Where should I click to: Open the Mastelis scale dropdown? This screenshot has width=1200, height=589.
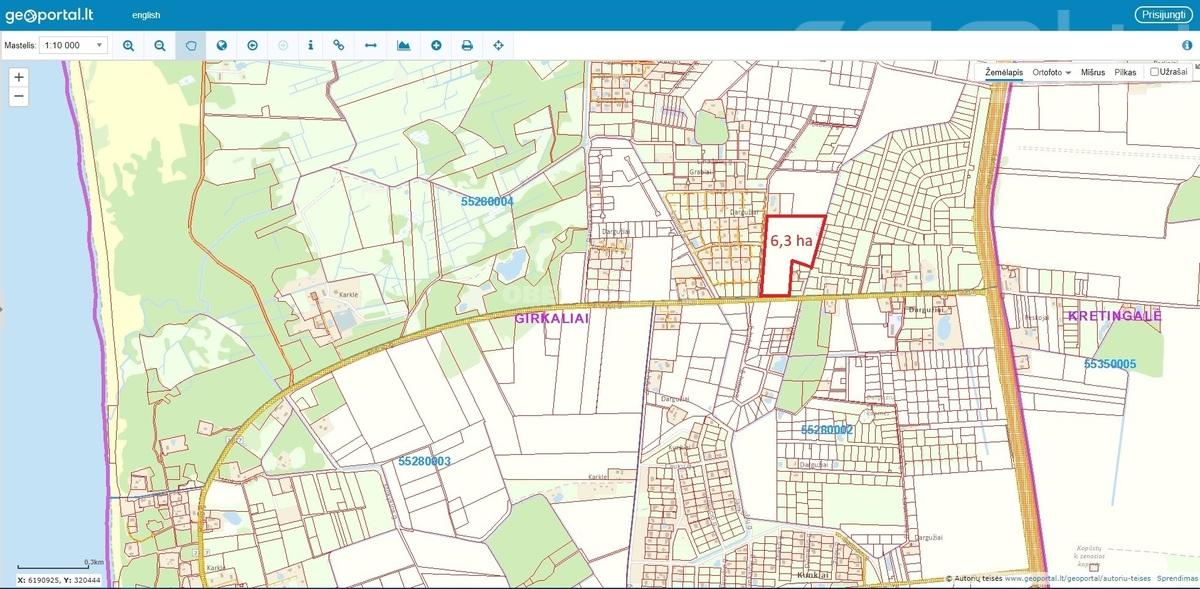click(74, 45)
